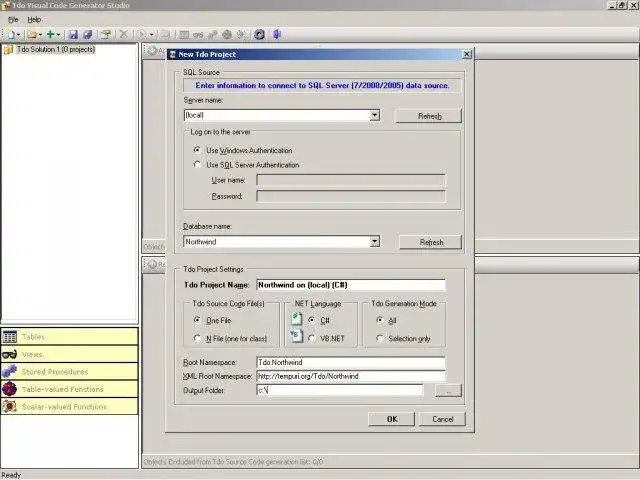640x480 pixels.
Task: Close the New Tdo Project dialog
Action: pyautogui.click(x=467, y=54)
